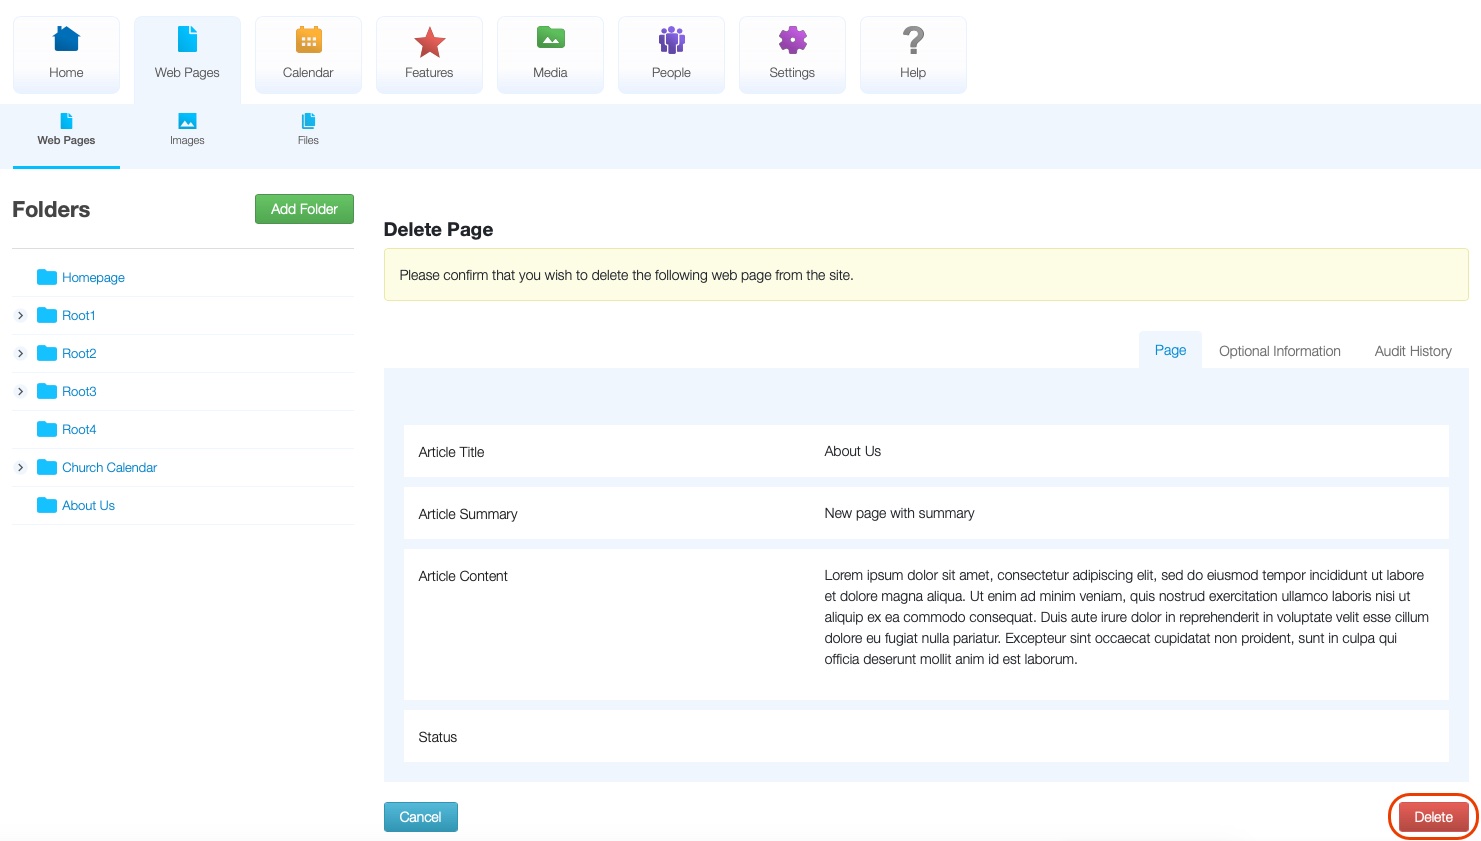Switch to the Optional Information tab

pos(1280,351)
